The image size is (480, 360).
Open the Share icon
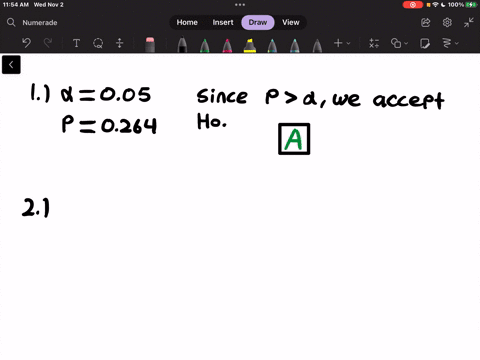[426, 22]
